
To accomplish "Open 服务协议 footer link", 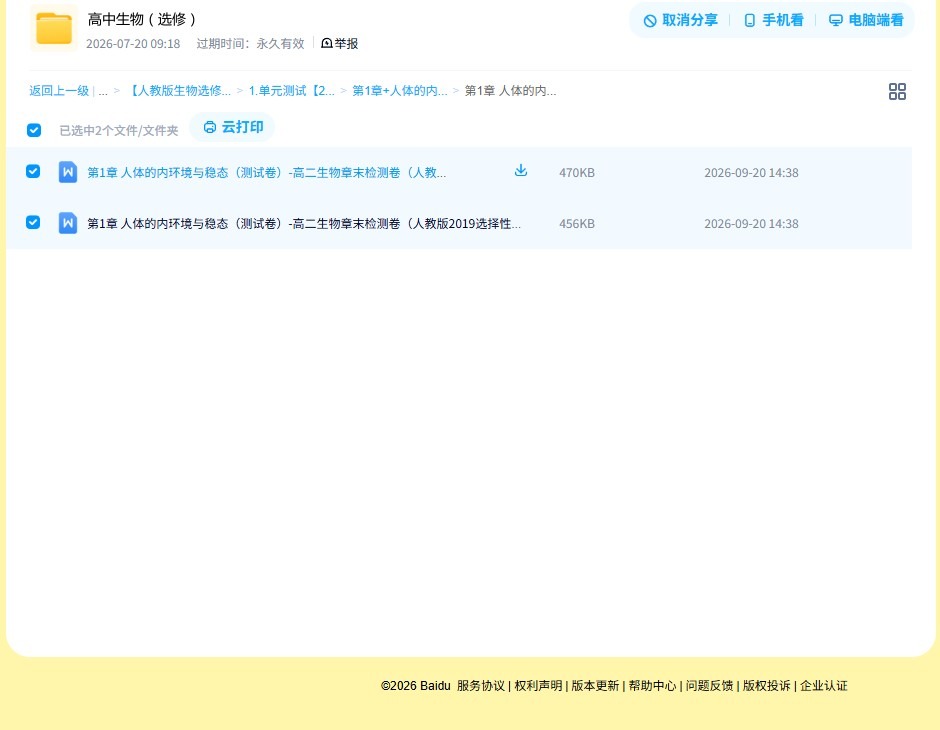I will click(481, 686).
